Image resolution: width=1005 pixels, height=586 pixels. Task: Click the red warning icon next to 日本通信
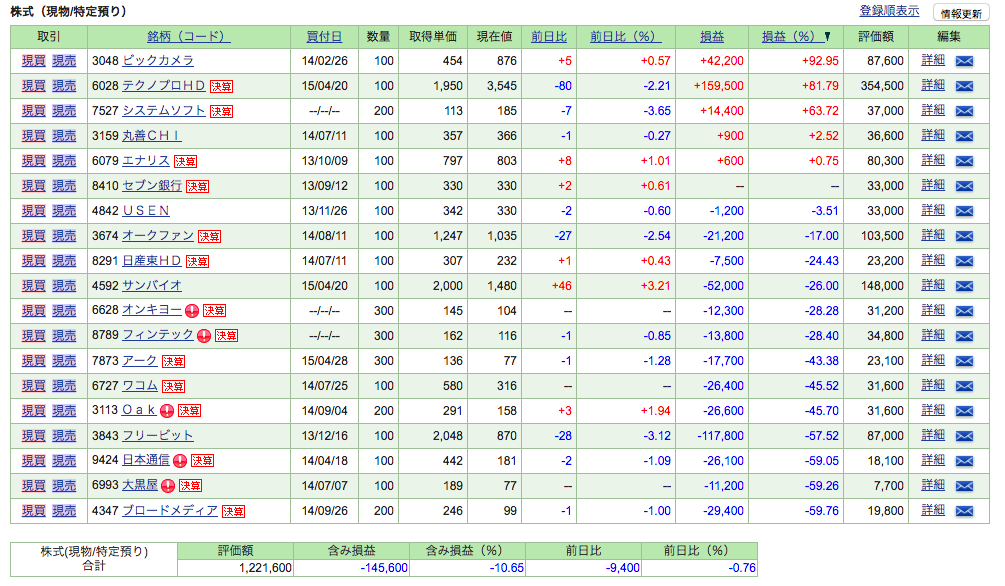(180, 461)
